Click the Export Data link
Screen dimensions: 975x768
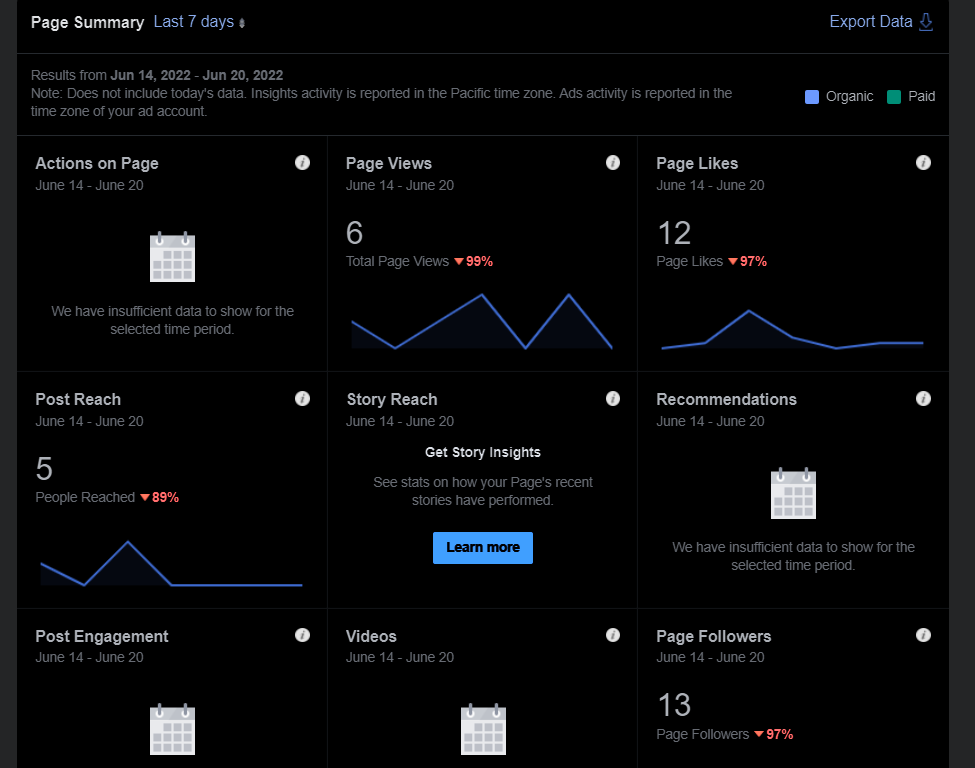click(x=871, y=22)
